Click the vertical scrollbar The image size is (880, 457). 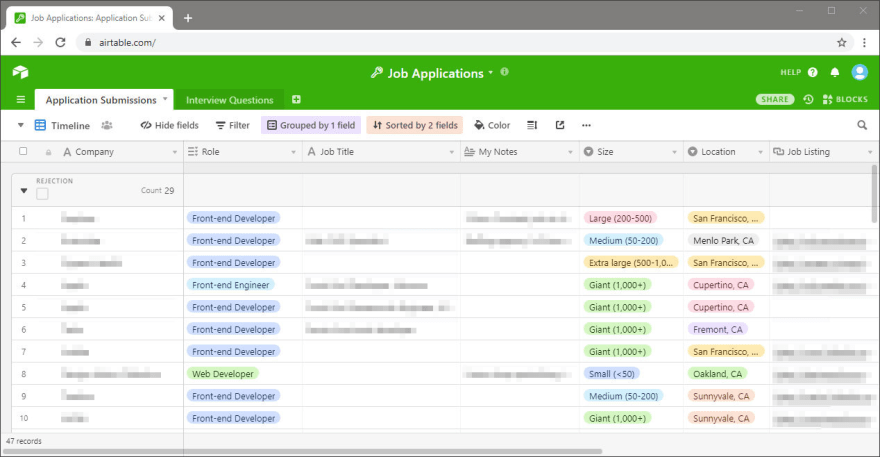coord(874,194)
